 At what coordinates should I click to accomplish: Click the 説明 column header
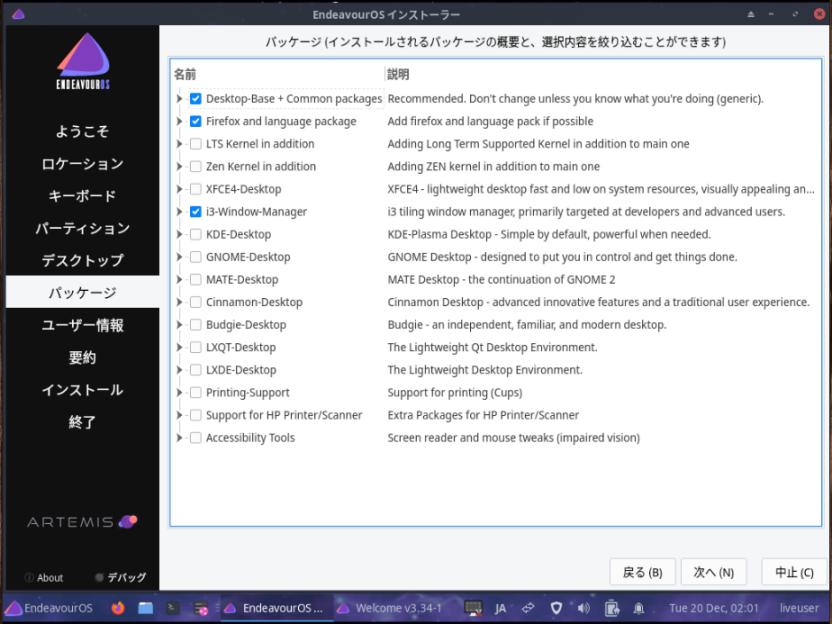(398, 74)
